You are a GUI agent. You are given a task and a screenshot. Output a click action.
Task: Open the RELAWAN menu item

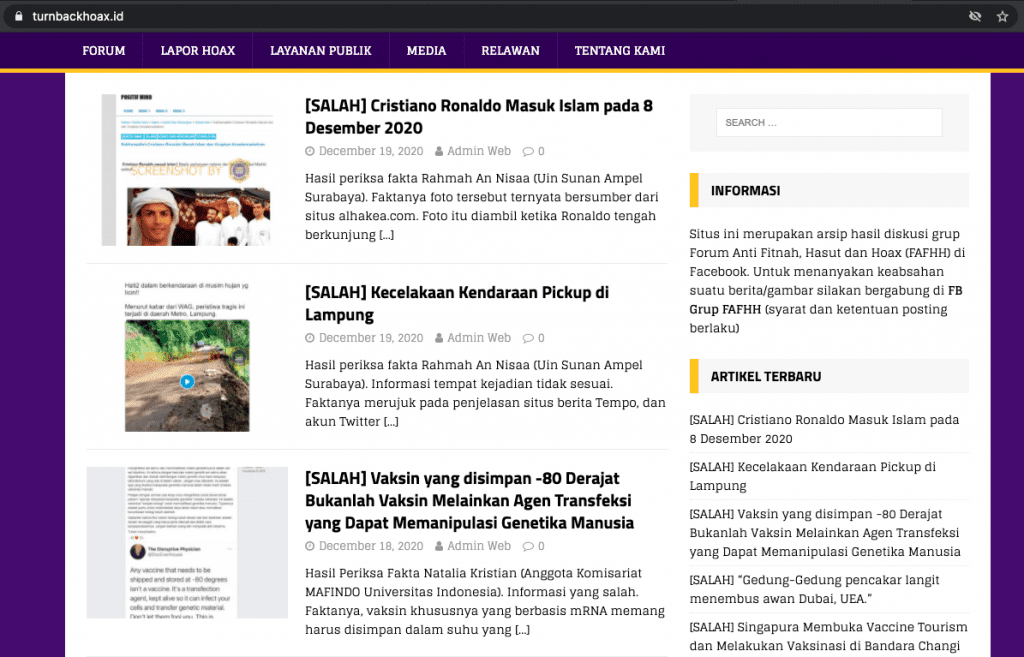coord(511,50)
